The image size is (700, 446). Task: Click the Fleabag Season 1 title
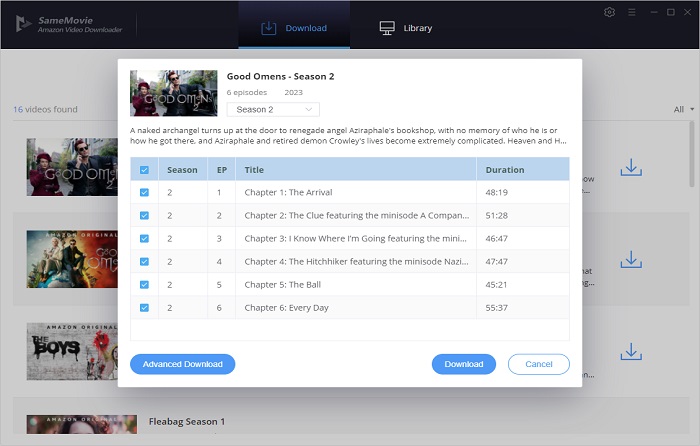click(x=187, y=421)
